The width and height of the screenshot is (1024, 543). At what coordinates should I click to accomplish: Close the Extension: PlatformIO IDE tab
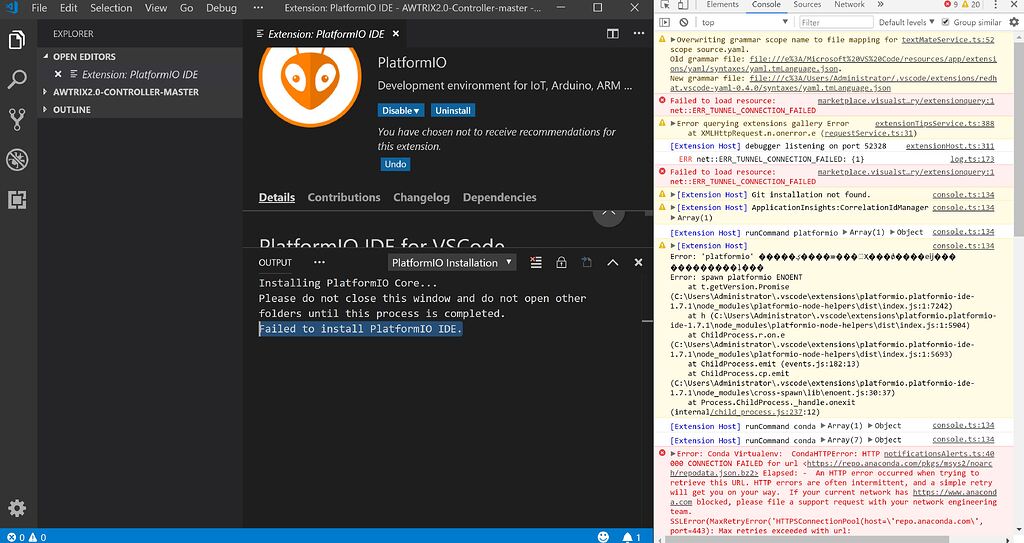pyautogui.click(x=396, y=33)
